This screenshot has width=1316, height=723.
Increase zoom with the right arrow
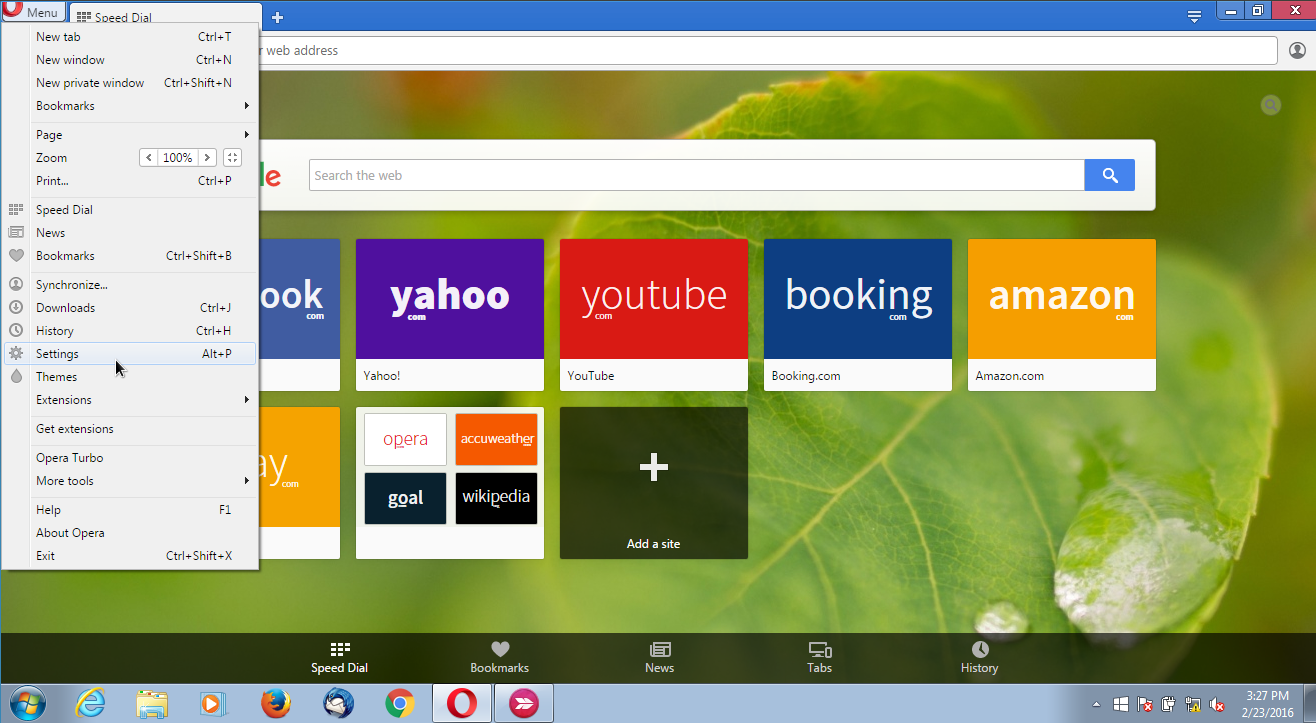click(207, 158)
